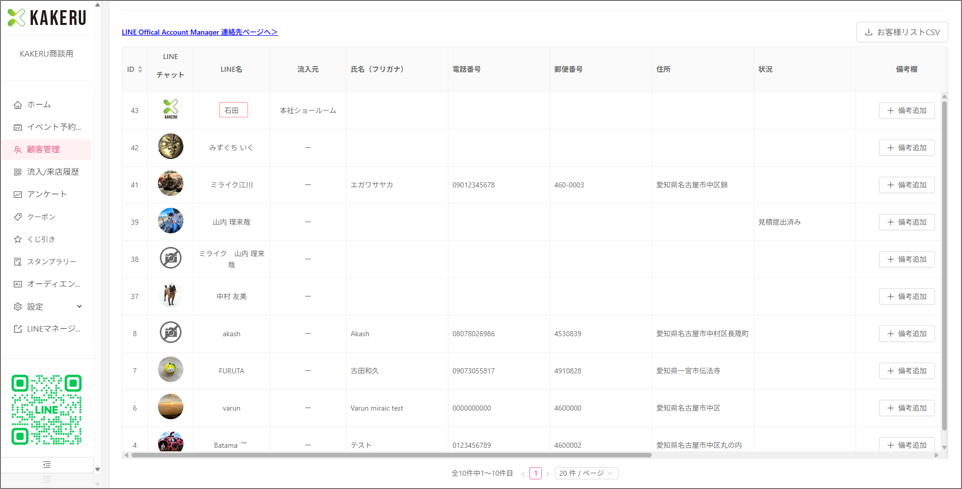Add a note with 備考追加 for 石田's row
Viewport: 962px width, 489px height.
point(907,110)
